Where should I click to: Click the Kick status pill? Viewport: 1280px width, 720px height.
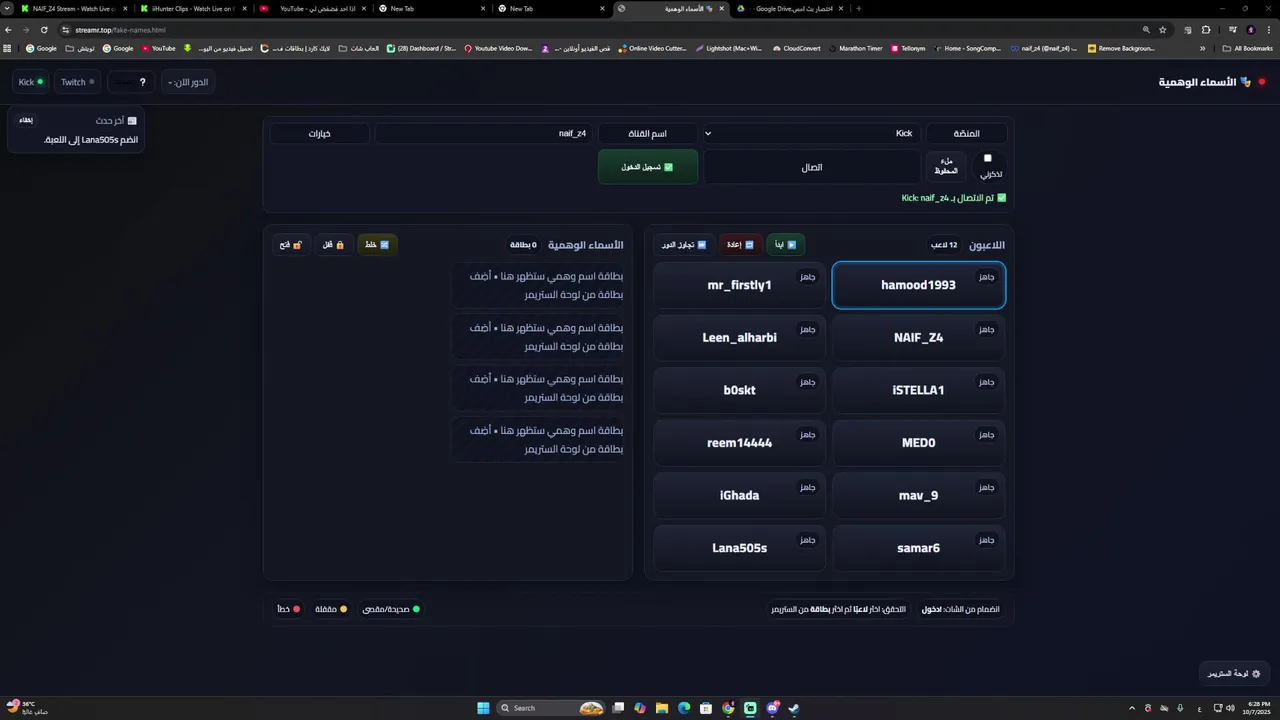(31, 82)
